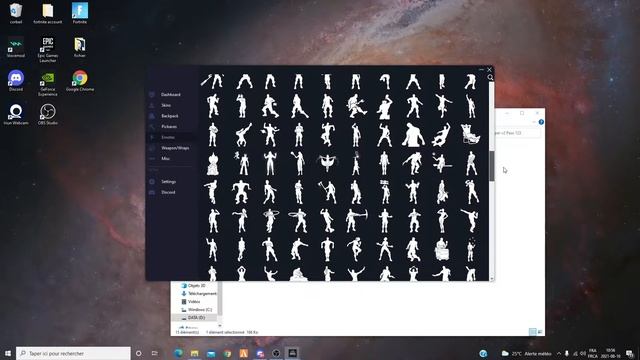Viewport: 640px width, 360px height.
Task: Click the weather widget showing 25°C
Action: (526, 353)
